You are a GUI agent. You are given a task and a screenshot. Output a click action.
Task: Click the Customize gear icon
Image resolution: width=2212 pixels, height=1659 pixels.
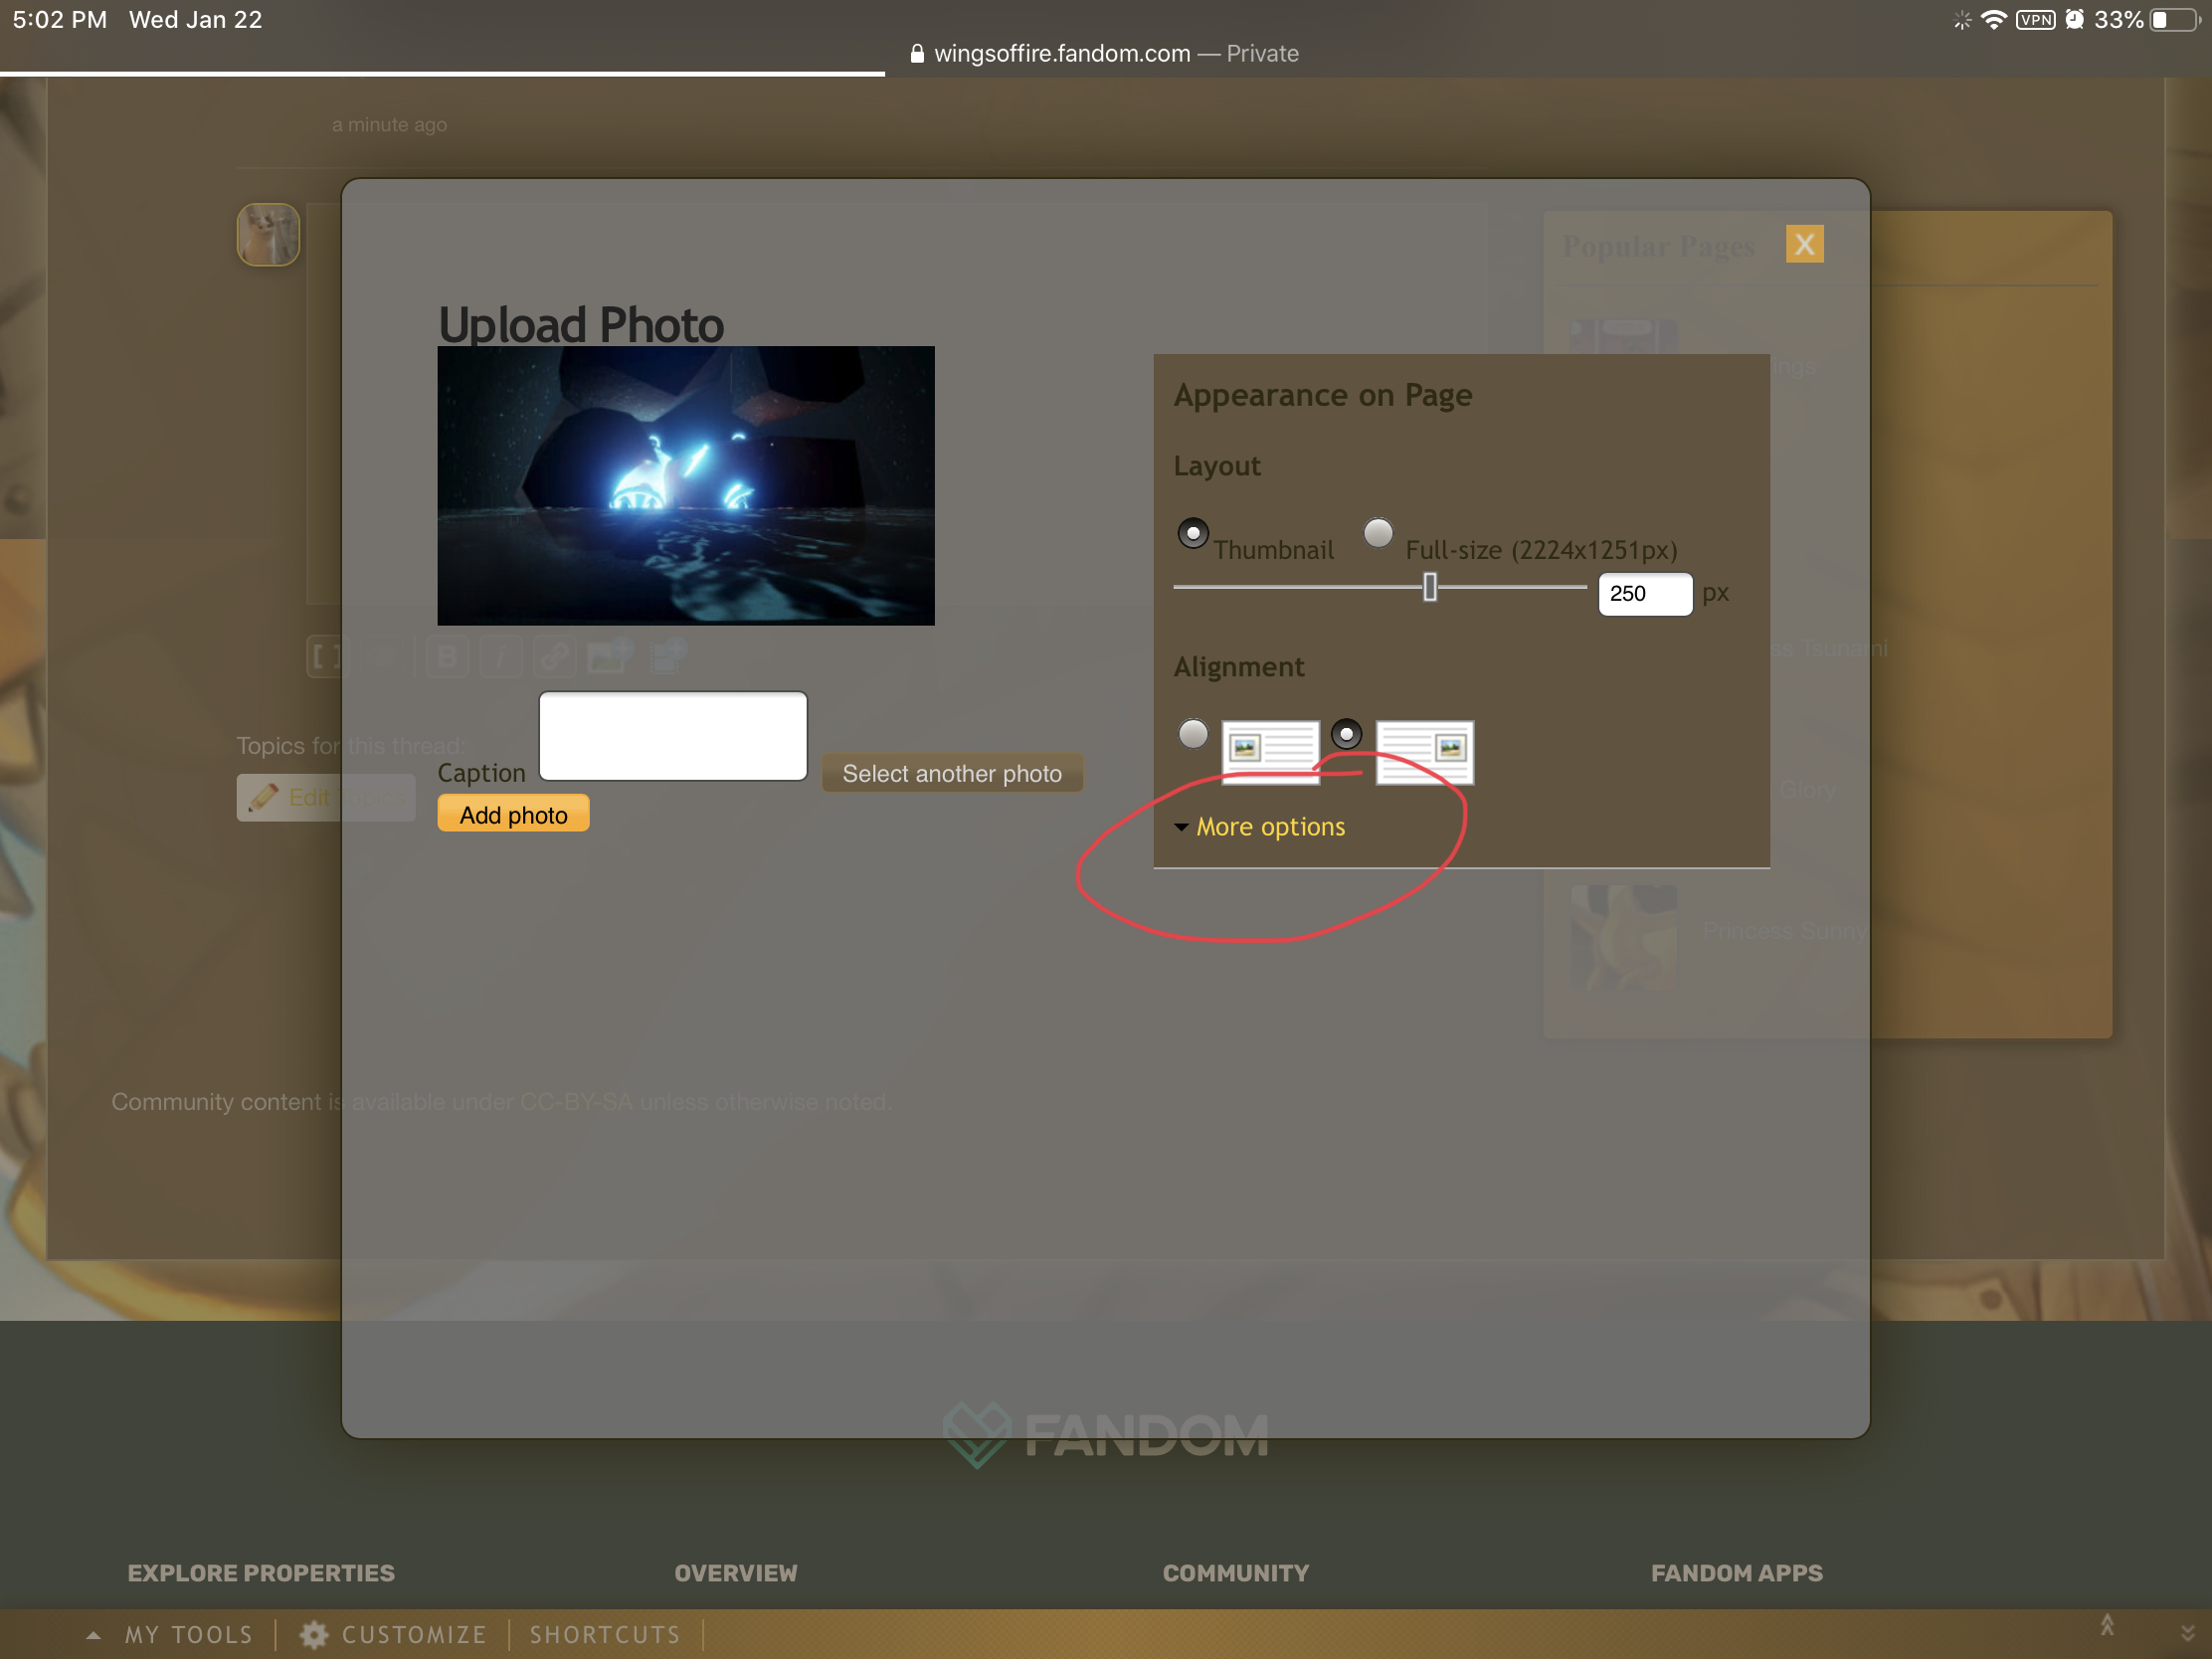click(x=314, y=1634)
